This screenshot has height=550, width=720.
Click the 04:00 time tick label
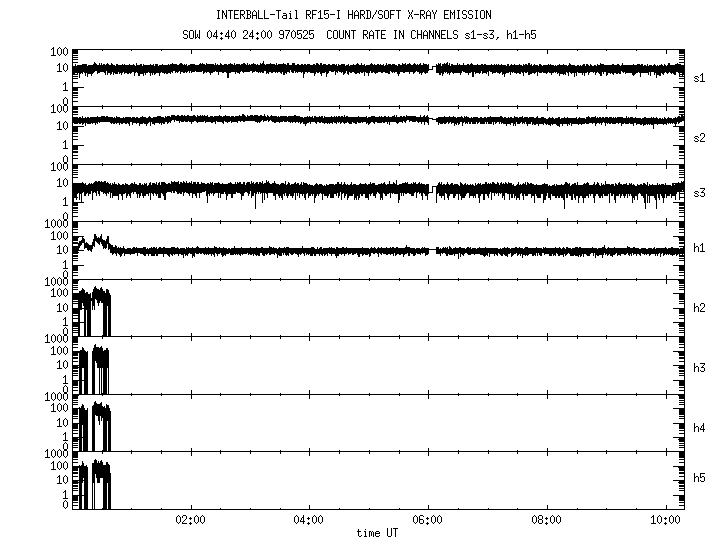point(309,520)
